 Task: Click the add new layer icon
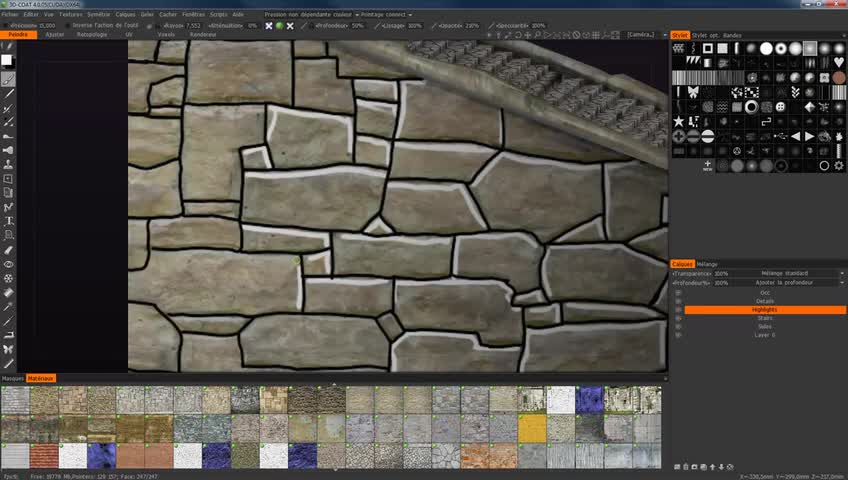tap(677, 467)
